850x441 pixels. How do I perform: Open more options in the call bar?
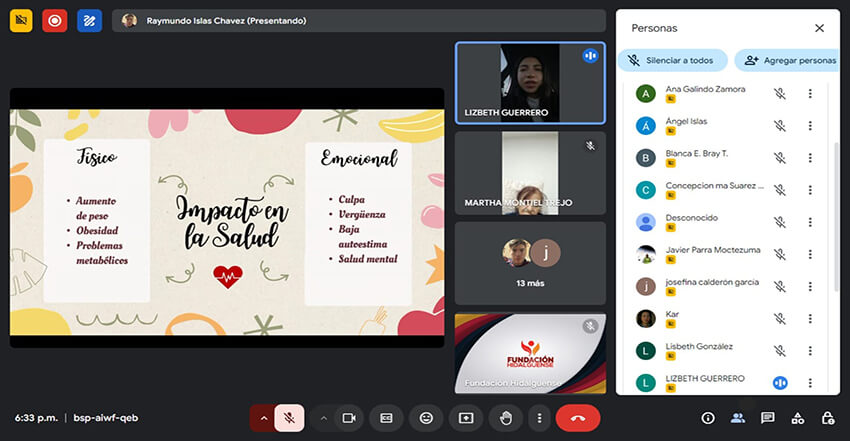(x=539, y=417)
